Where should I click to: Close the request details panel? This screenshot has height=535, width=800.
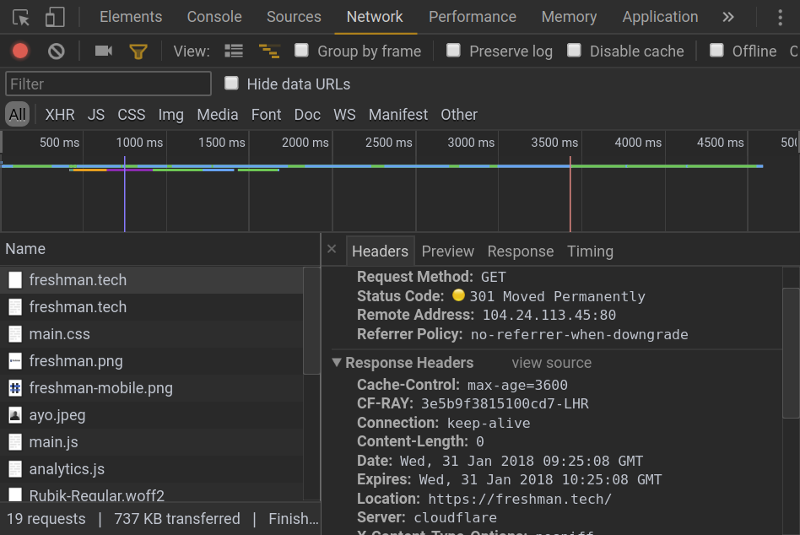[x=332, y=249]
